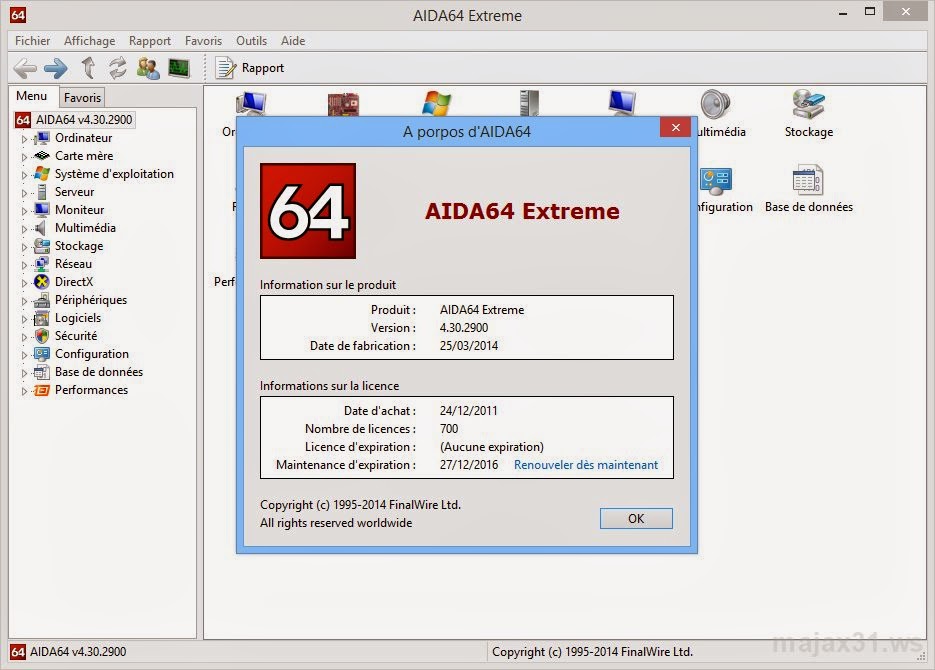Expand the Performances tree node

click(23, 390)
